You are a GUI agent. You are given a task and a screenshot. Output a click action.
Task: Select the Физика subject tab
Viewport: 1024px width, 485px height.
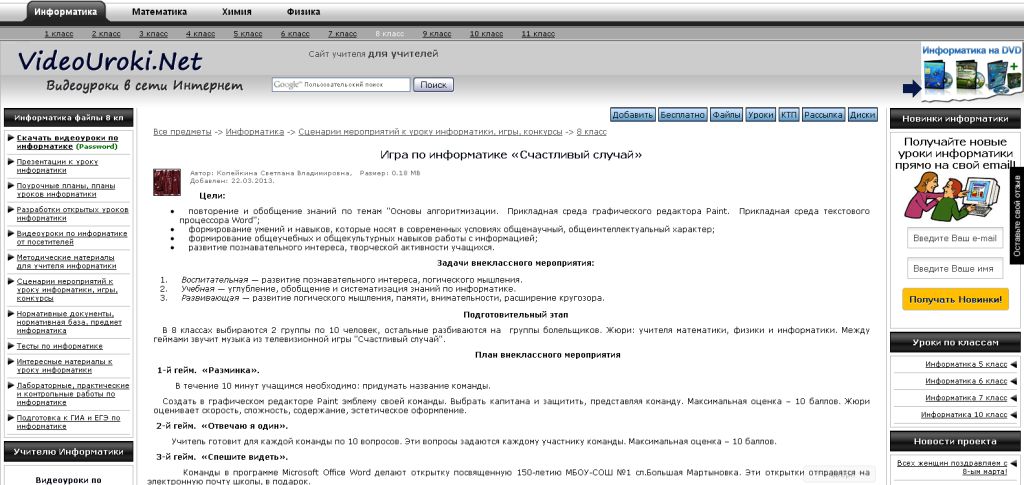point(303,13)
